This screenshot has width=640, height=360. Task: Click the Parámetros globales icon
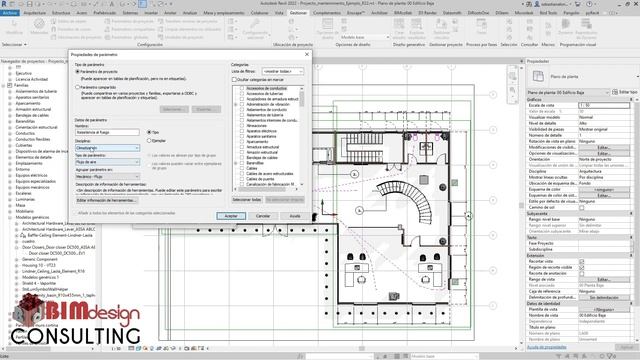click(108, 37)
